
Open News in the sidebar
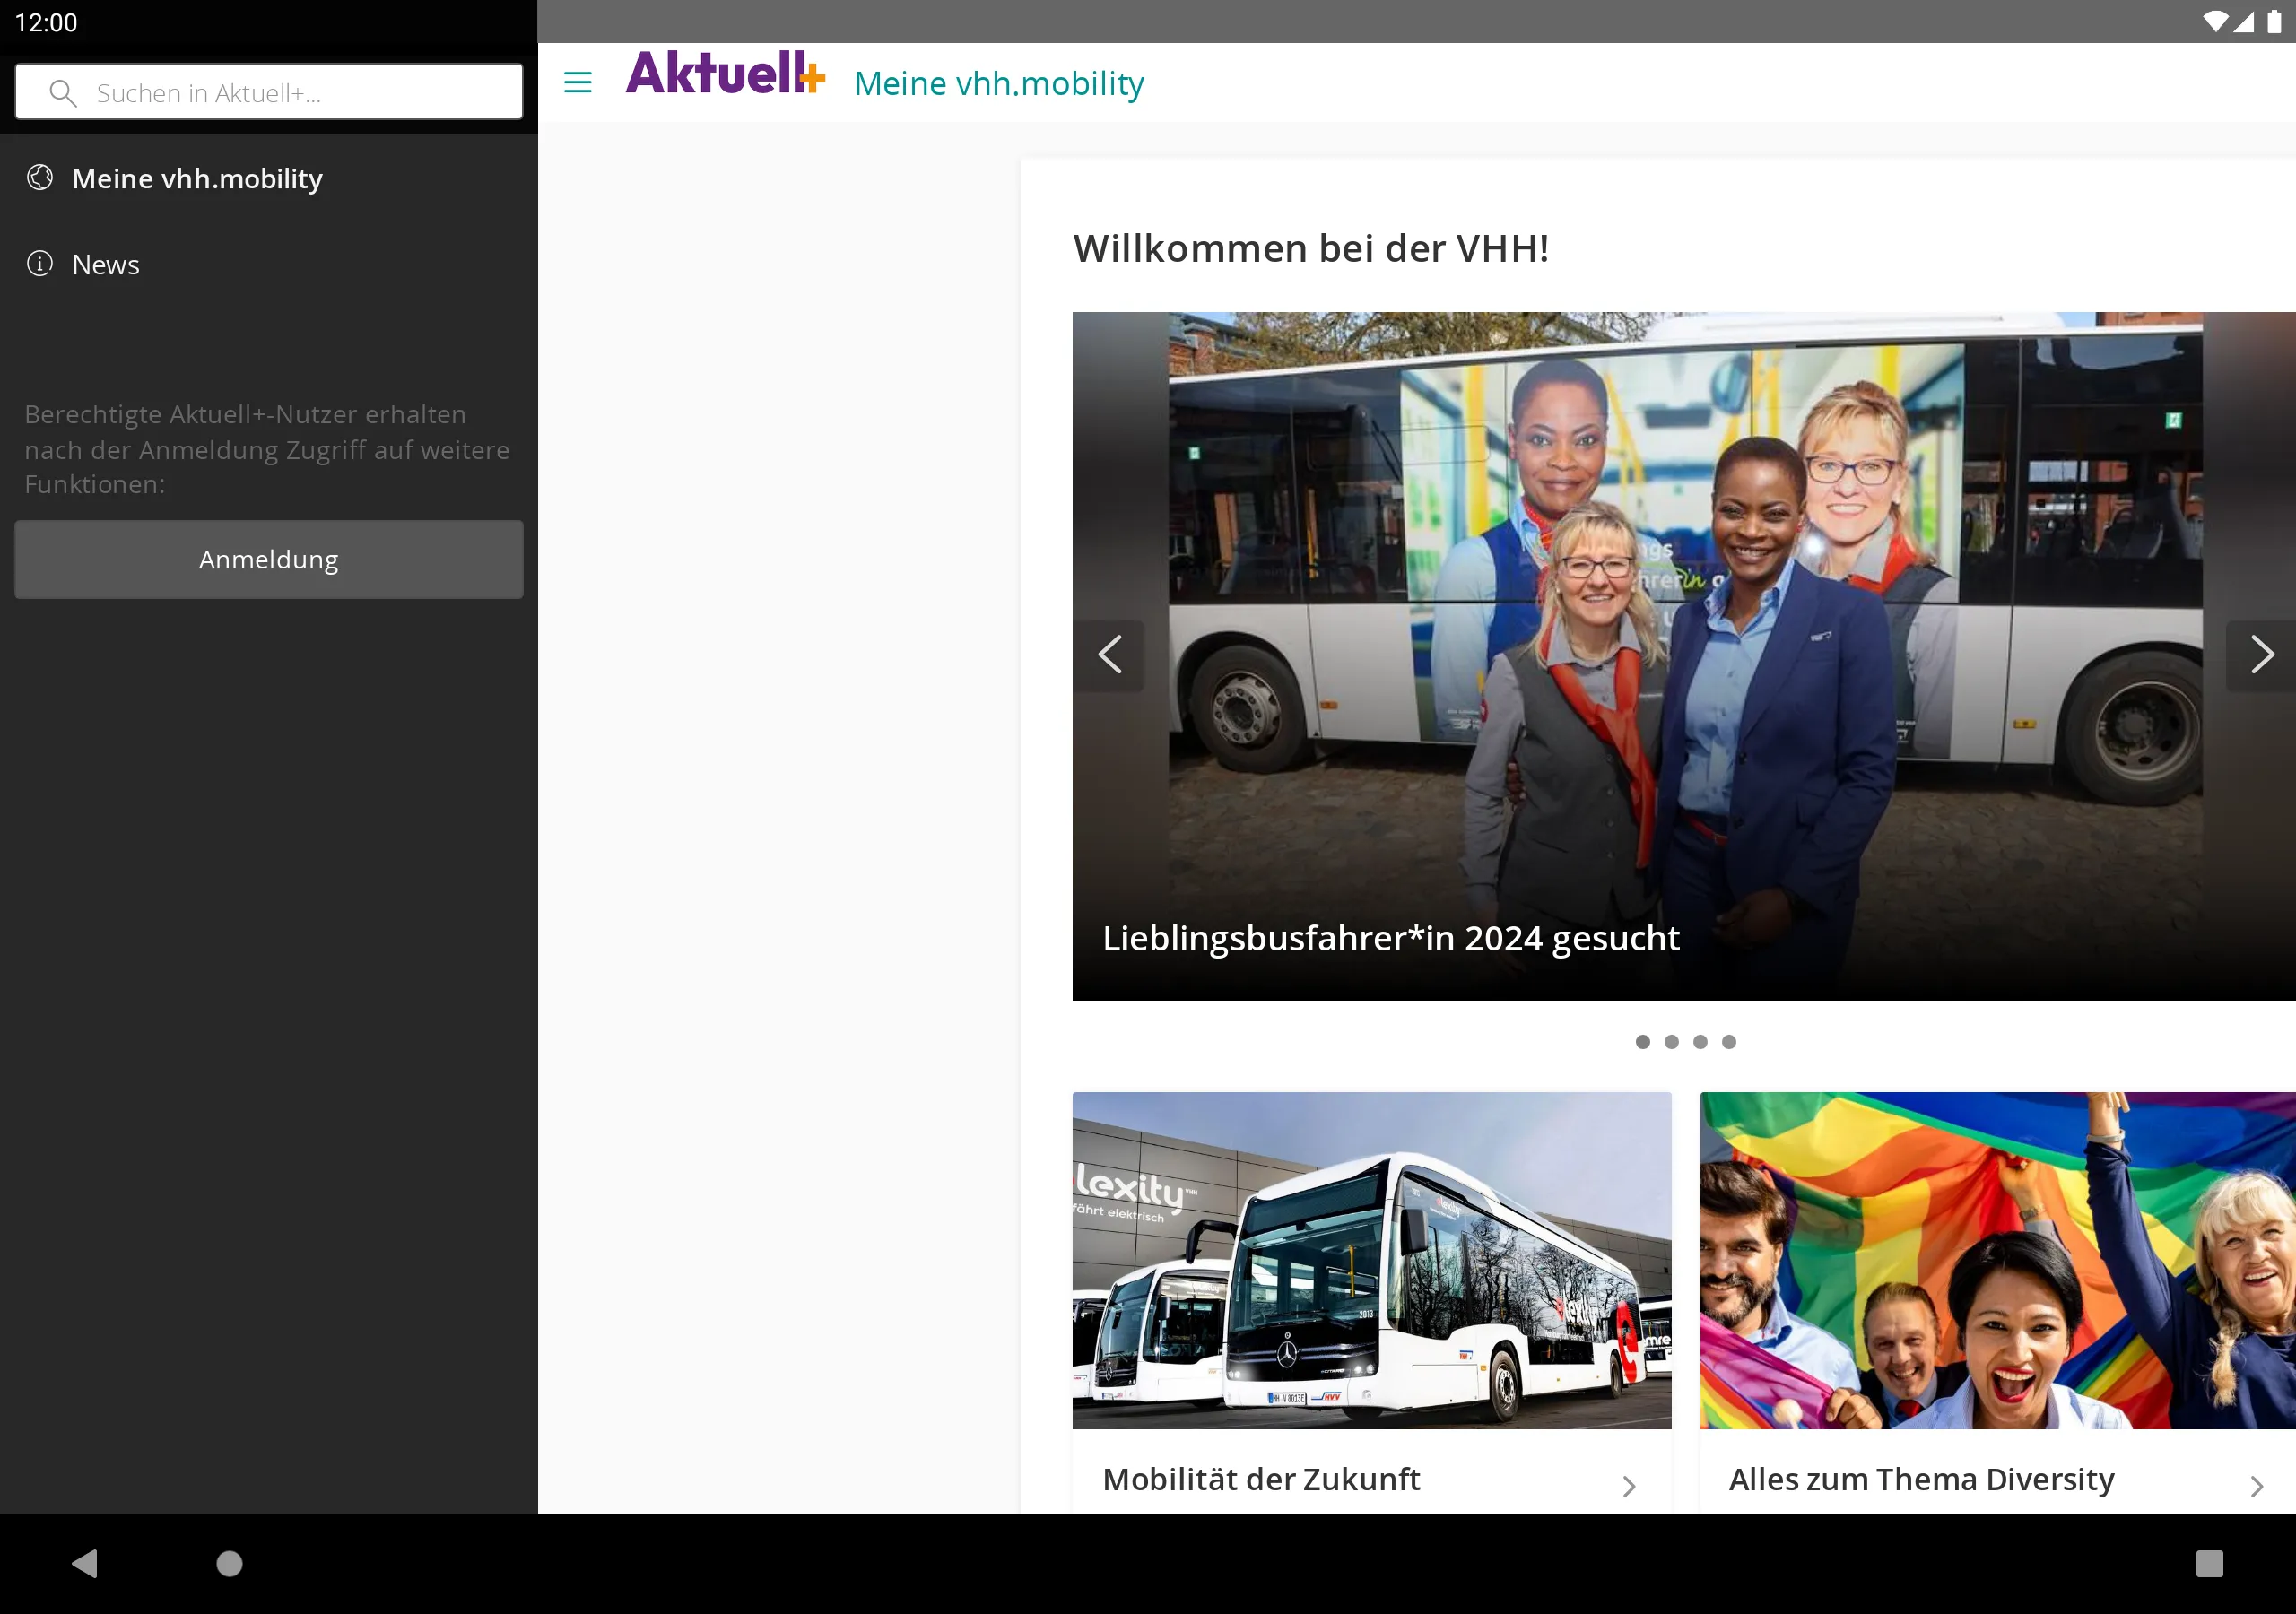pos(269,264)
